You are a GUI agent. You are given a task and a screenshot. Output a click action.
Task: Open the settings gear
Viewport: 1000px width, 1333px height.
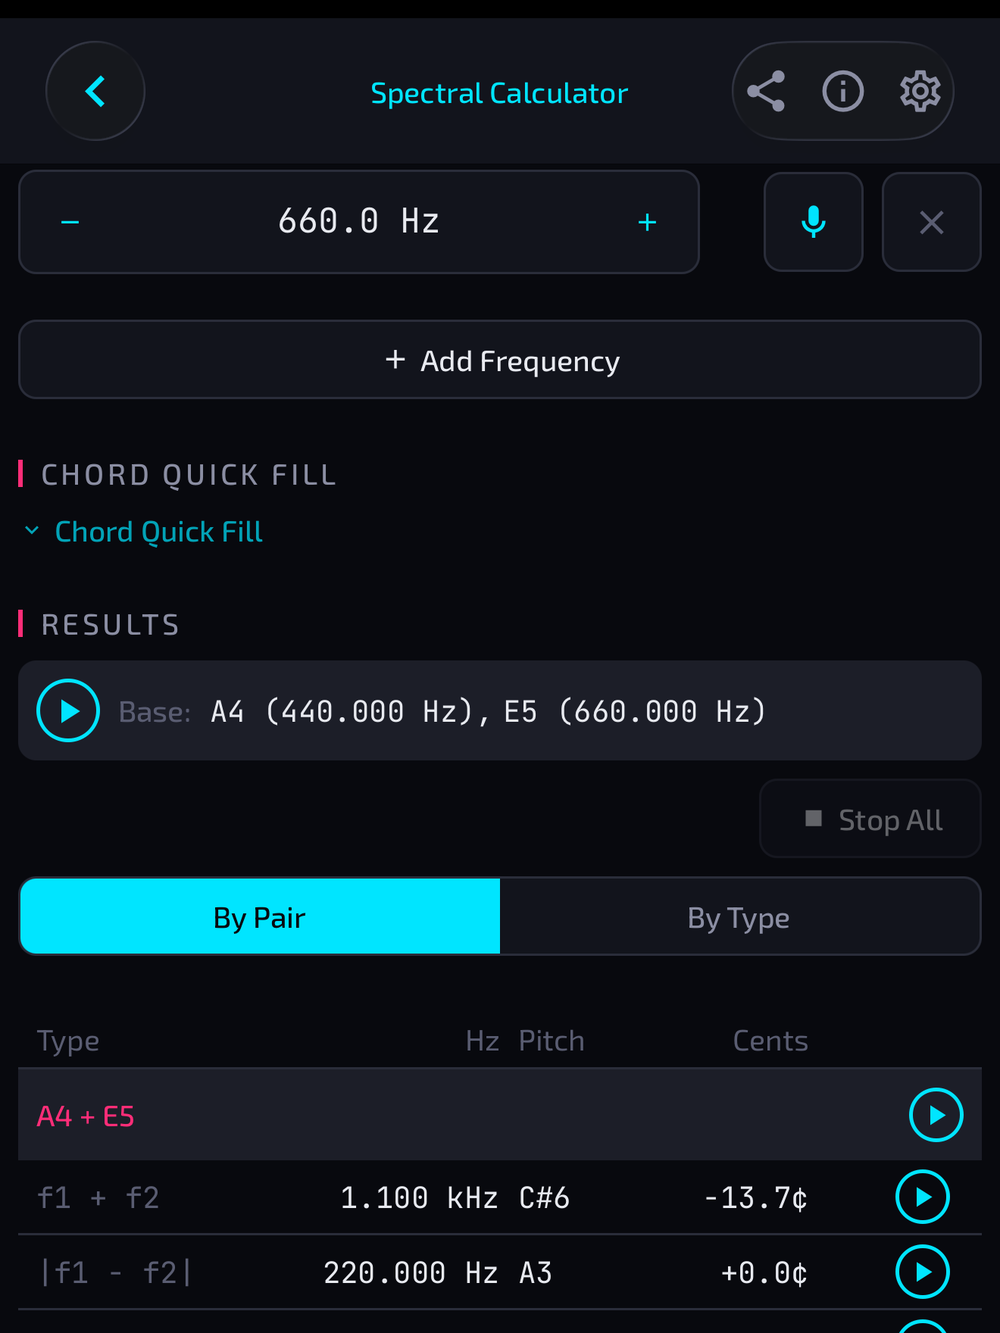[x=920, y=91]
